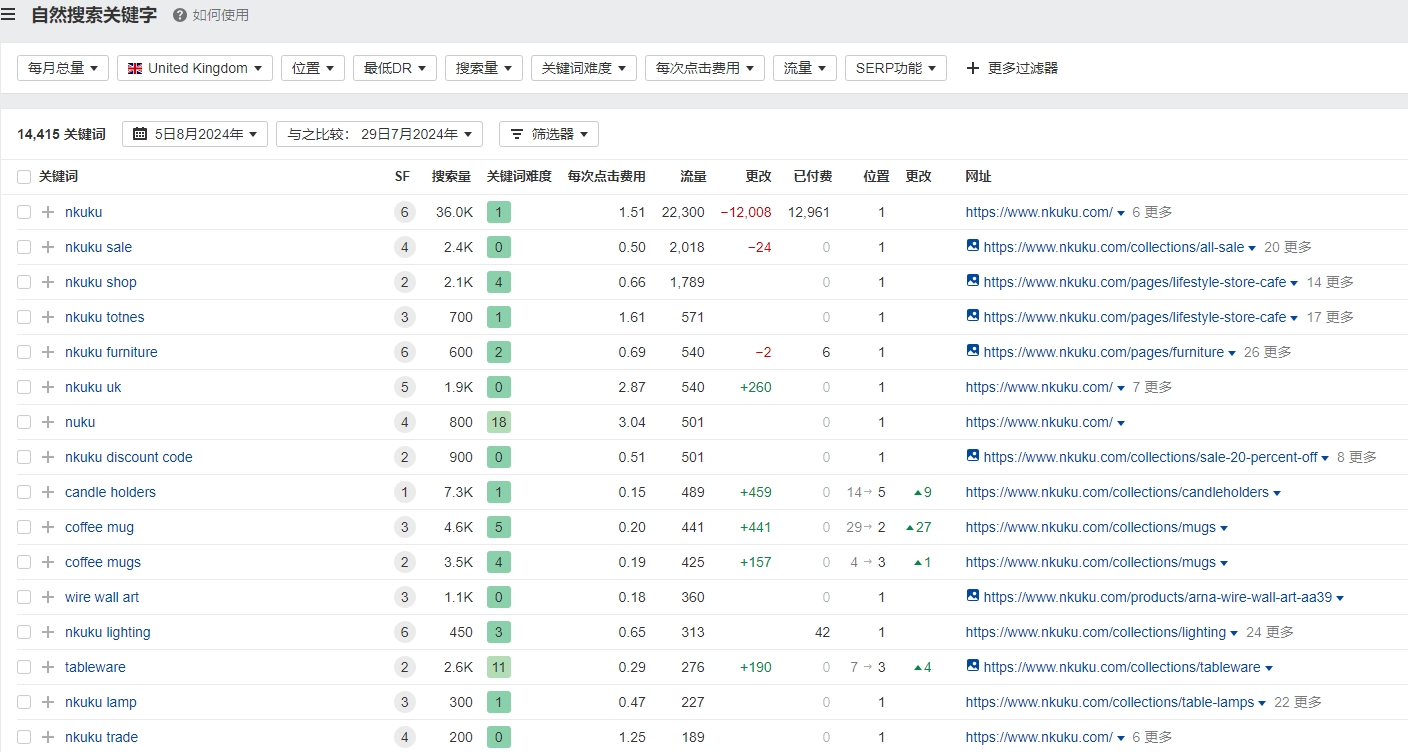Sort by 位置 column header
Image resolution: width=1408 pixels, height=752 pixels.
click(877, 176)
